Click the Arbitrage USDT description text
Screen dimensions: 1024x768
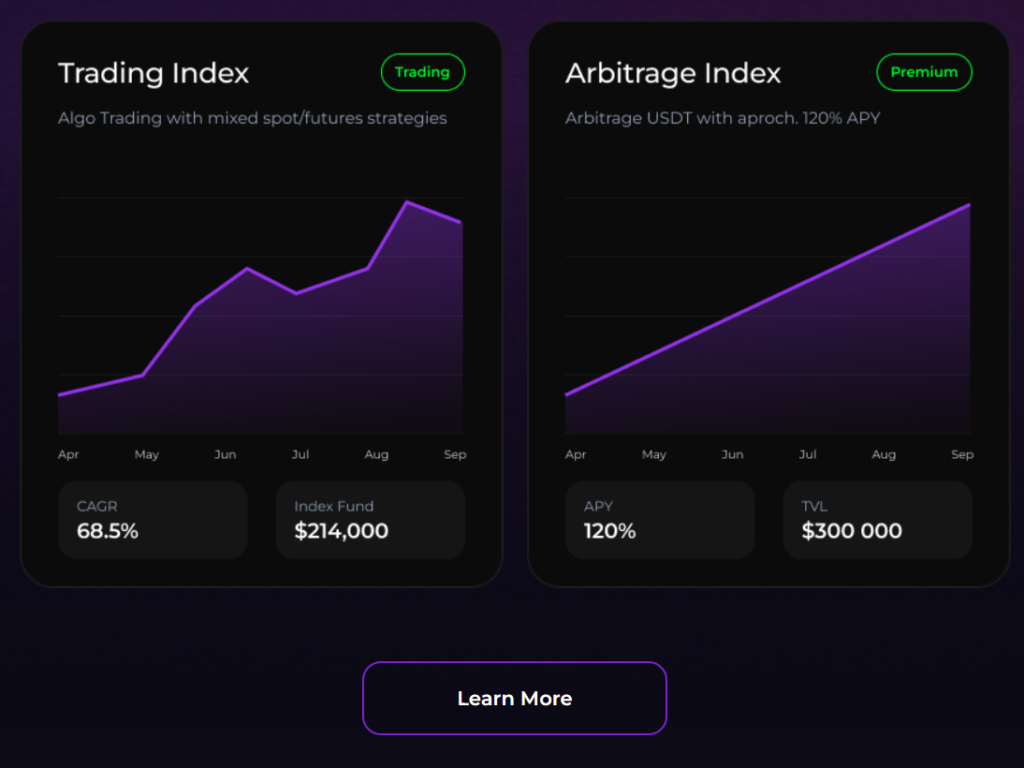point(722,118)
